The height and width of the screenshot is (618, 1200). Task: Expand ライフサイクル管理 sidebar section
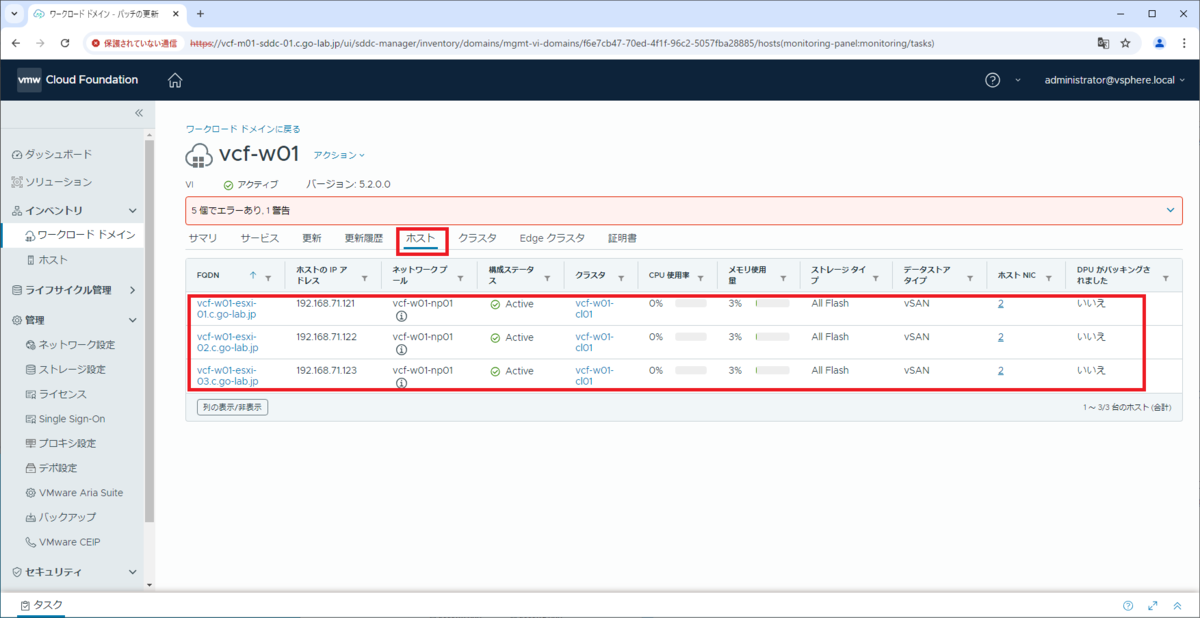[133, 290]
